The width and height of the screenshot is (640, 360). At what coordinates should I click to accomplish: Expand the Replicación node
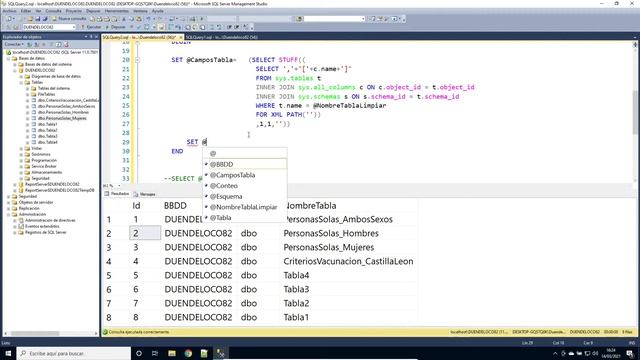coord(9,208)
